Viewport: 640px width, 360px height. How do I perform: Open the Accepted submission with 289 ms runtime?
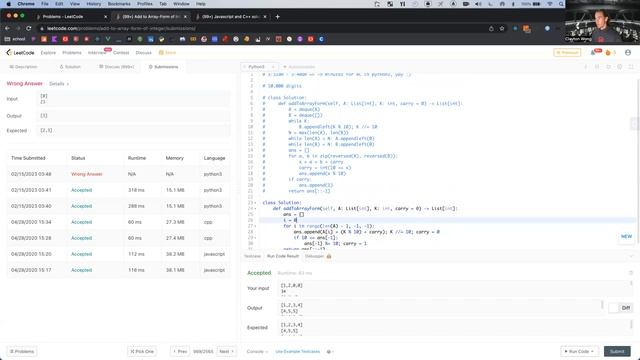[x=81, y=206]
